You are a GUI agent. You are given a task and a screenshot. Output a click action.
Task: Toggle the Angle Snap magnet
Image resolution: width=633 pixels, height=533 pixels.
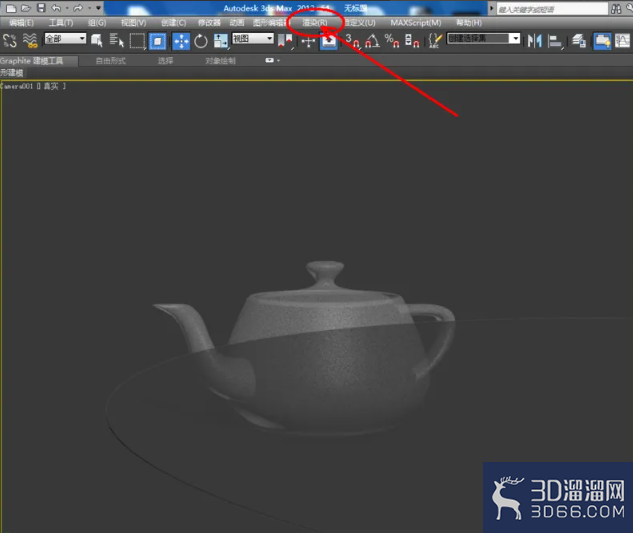click(372, 41)
